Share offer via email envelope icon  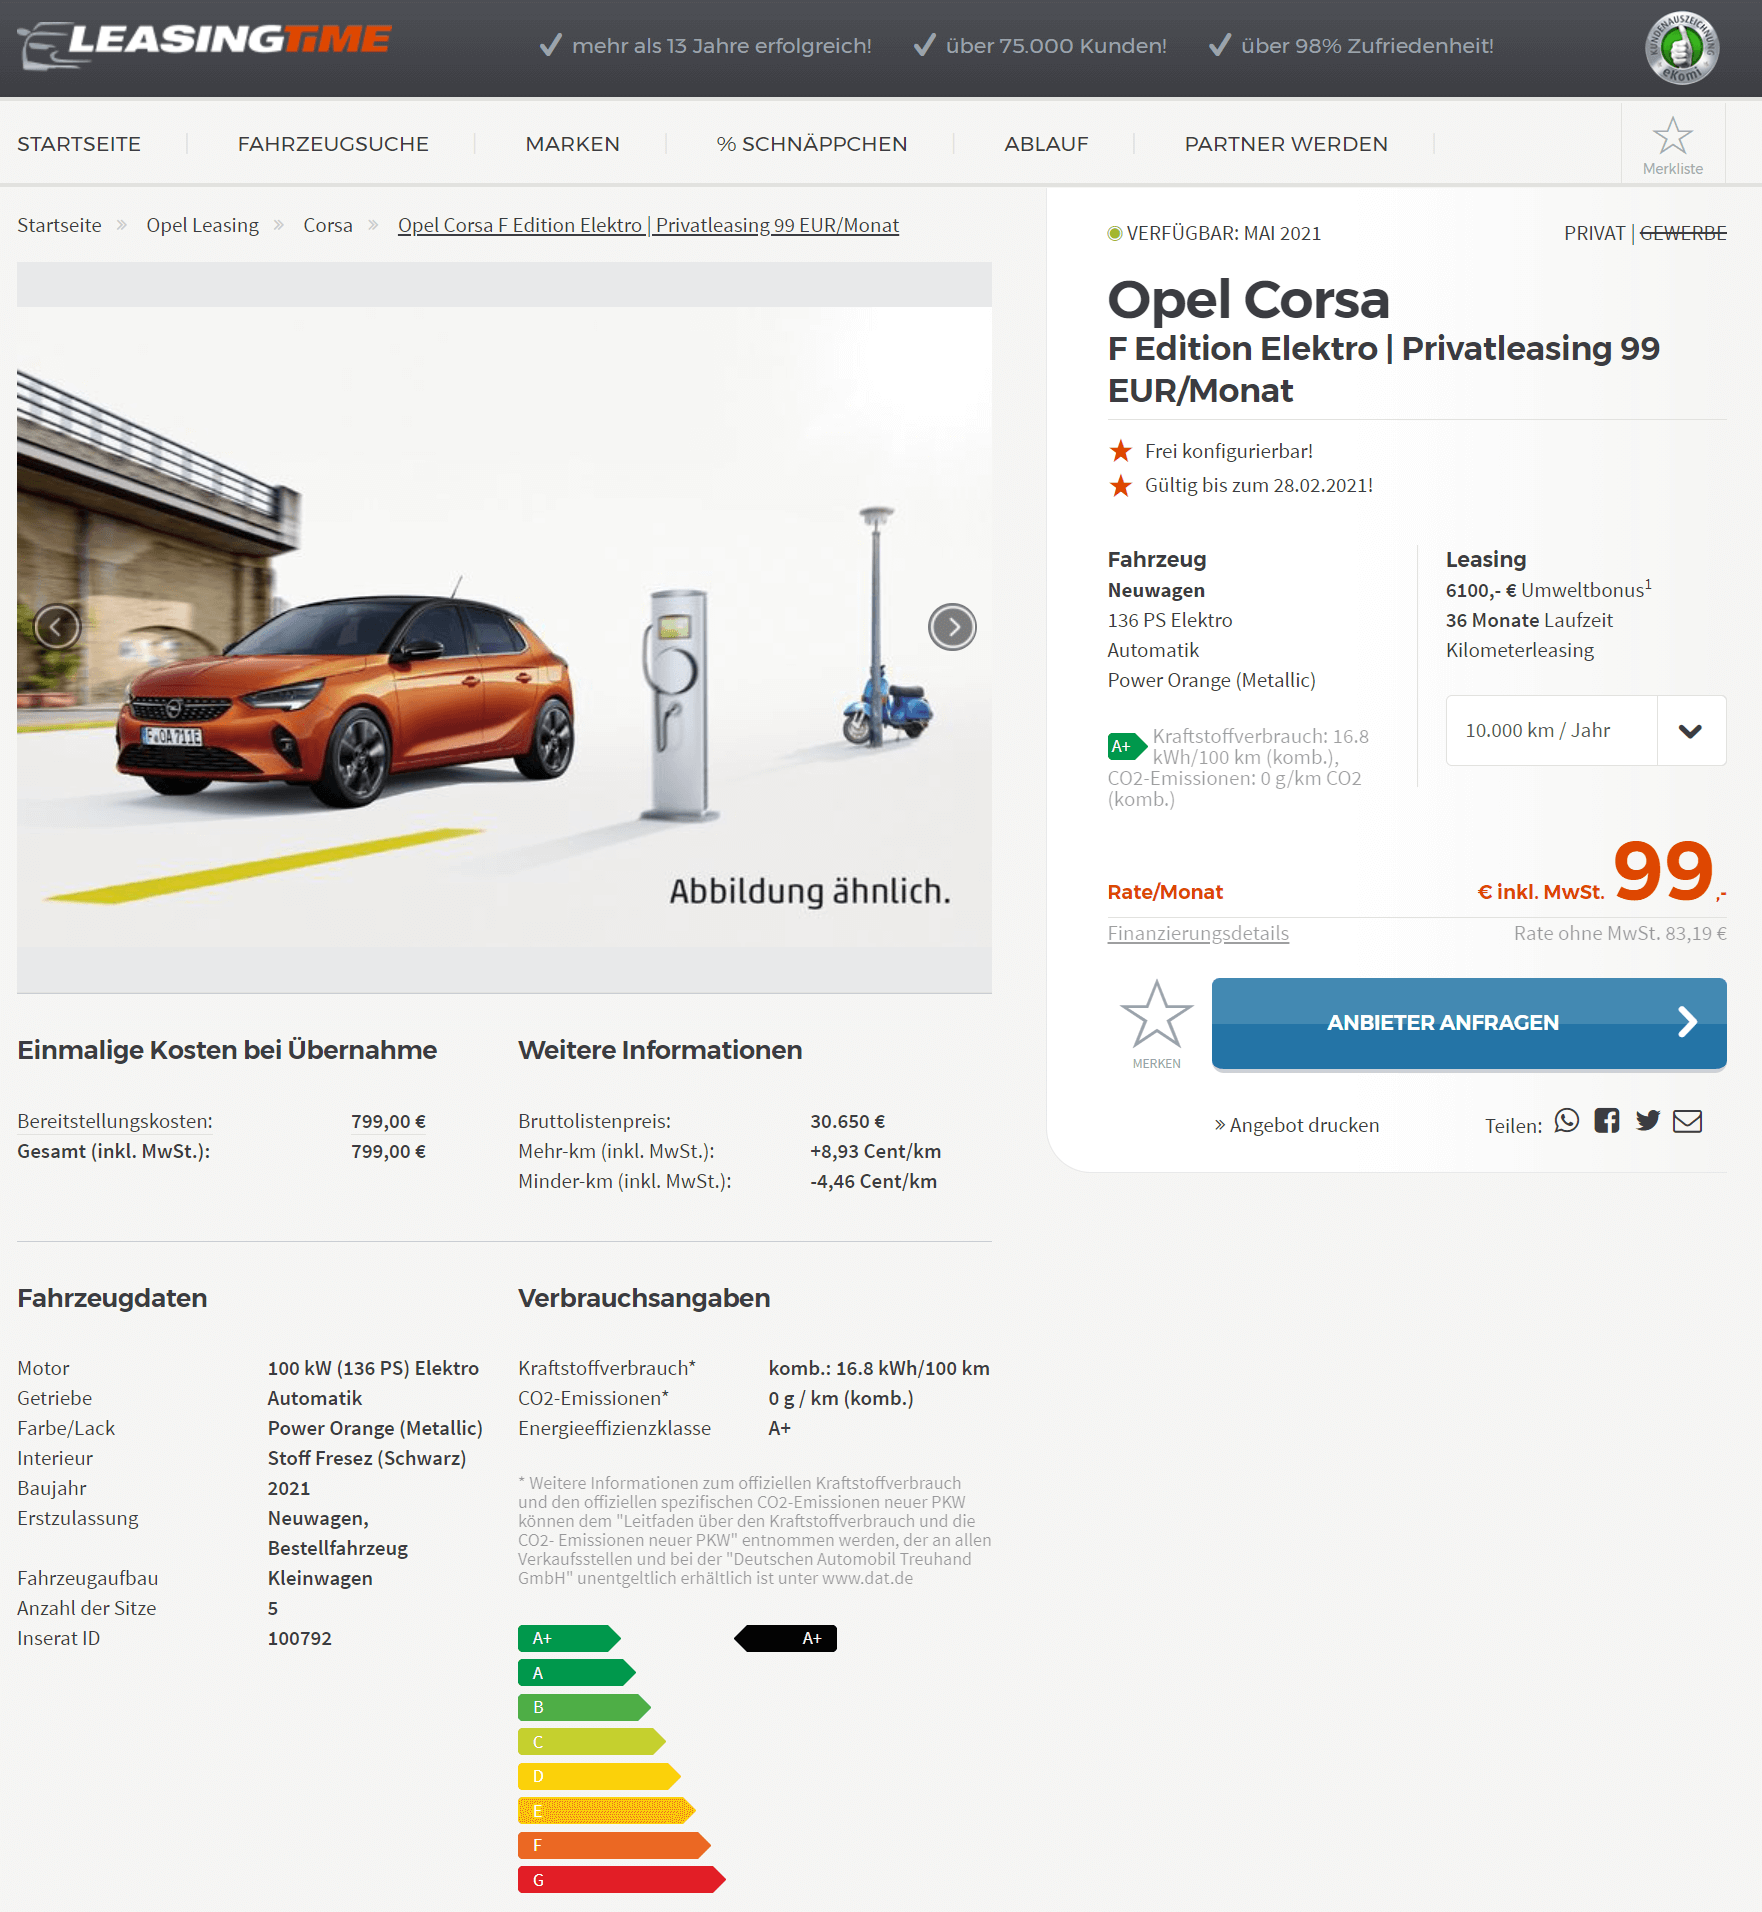click(x=1688, y=1121)
